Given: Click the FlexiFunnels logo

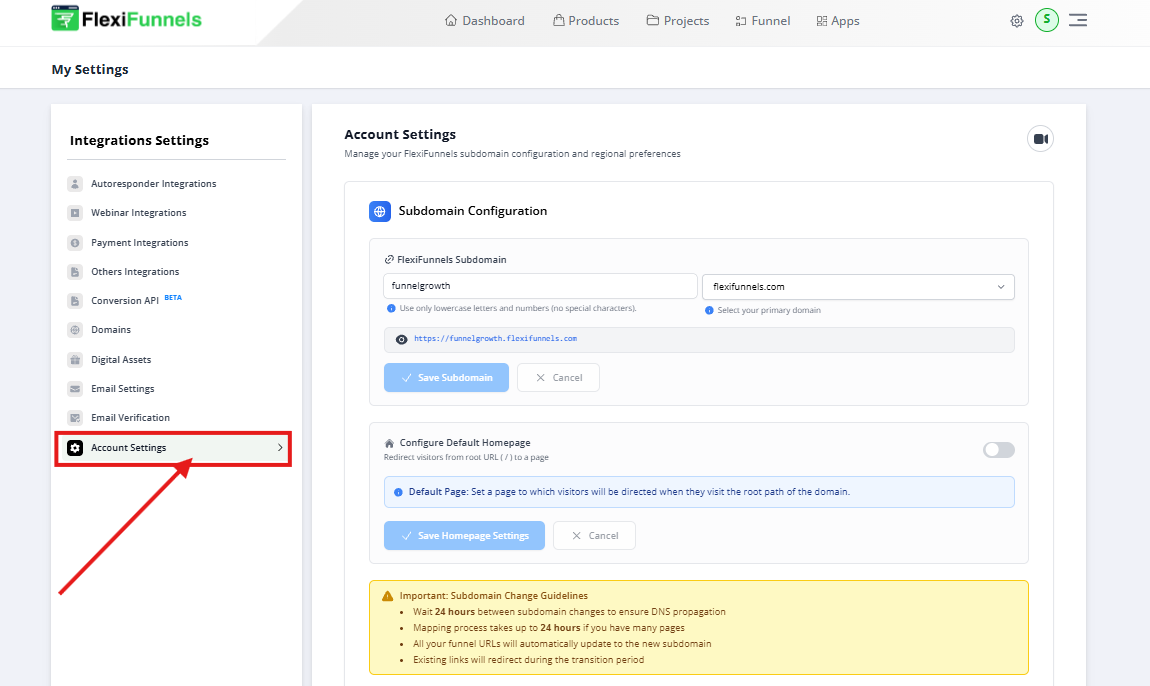Looking at the screenshot, I should (x=126, y=19).
